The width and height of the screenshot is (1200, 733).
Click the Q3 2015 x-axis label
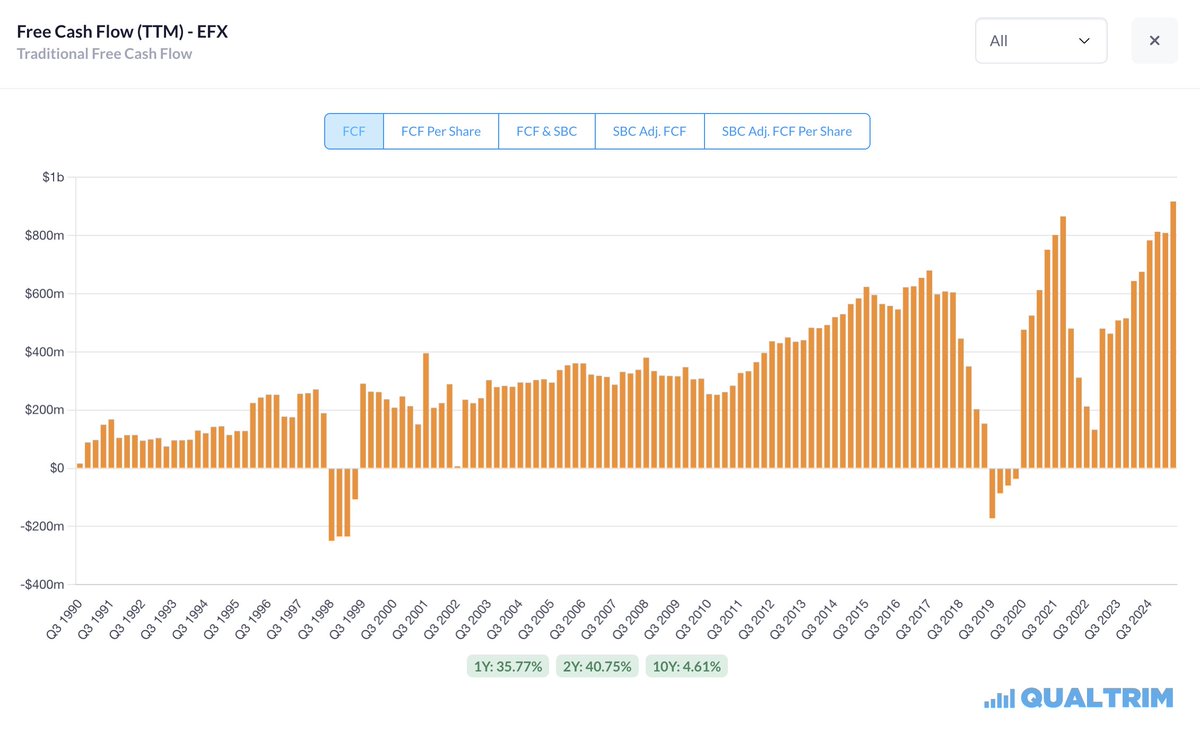point(849,618)
